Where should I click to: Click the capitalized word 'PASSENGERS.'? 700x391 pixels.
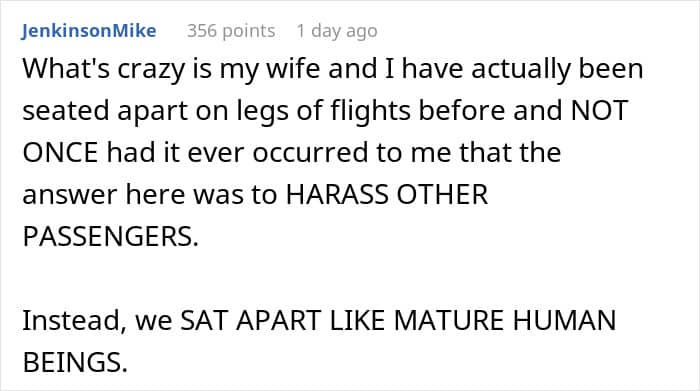pos(110,236)
